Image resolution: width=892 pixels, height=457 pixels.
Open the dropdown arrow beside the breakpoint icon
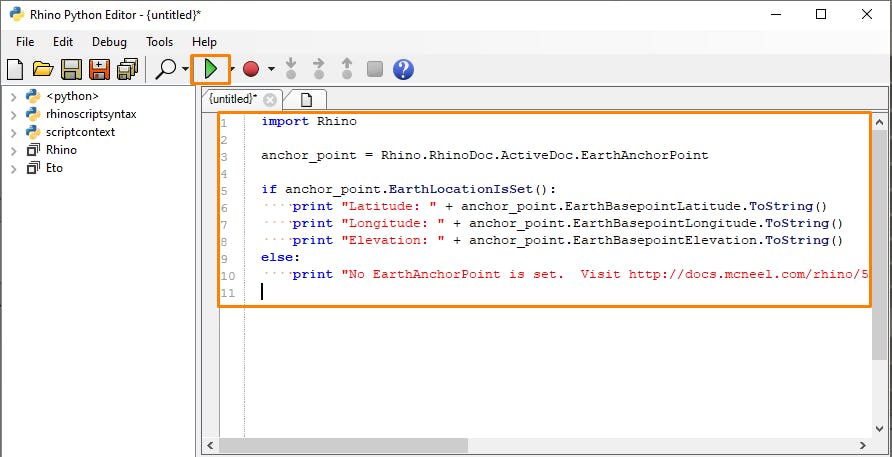tap(271, 69)
